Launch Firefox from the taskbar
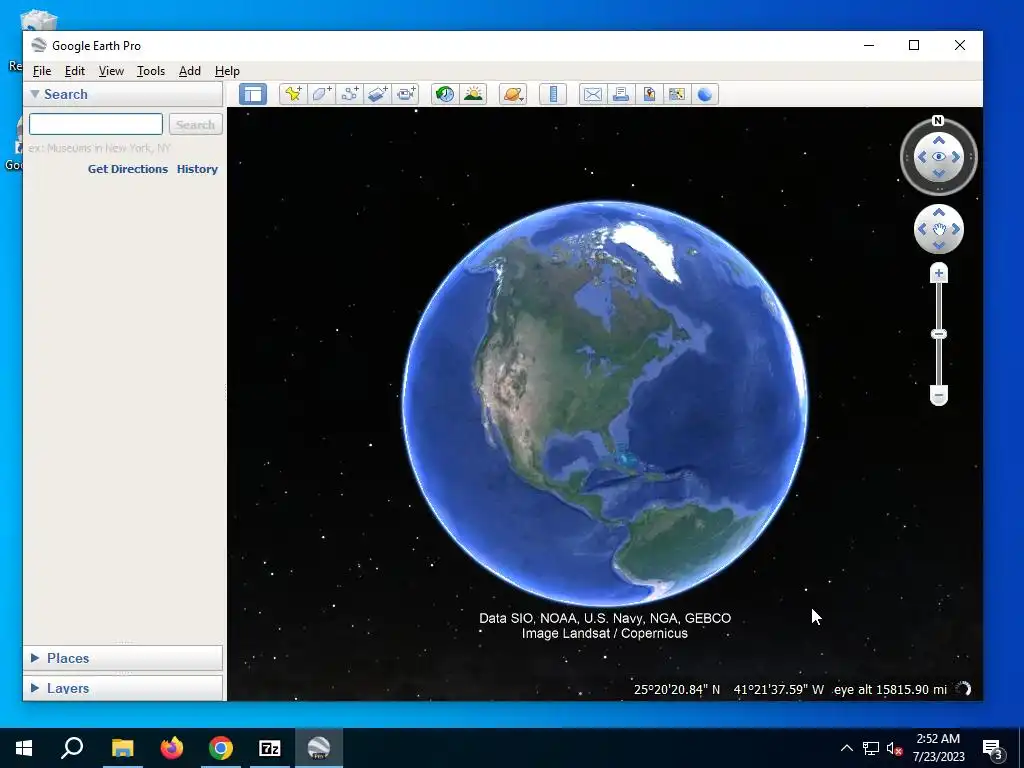 click(172, 748)
